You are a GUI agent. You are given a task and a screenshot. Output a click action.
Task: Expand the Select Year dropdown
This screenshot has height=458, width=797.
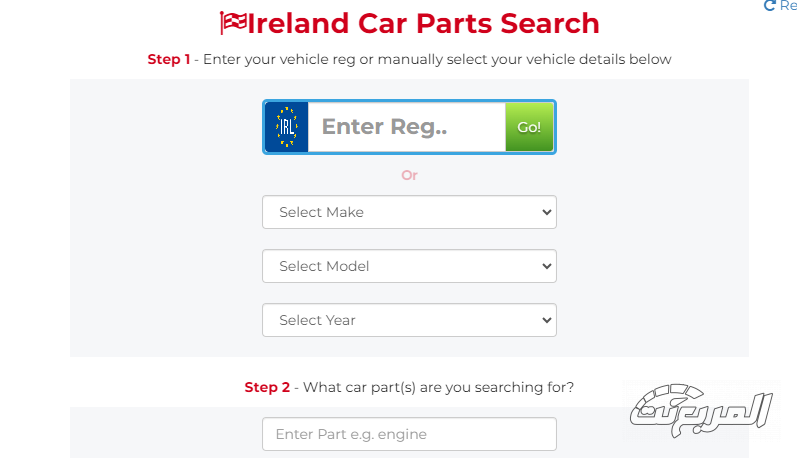point(408,320)
